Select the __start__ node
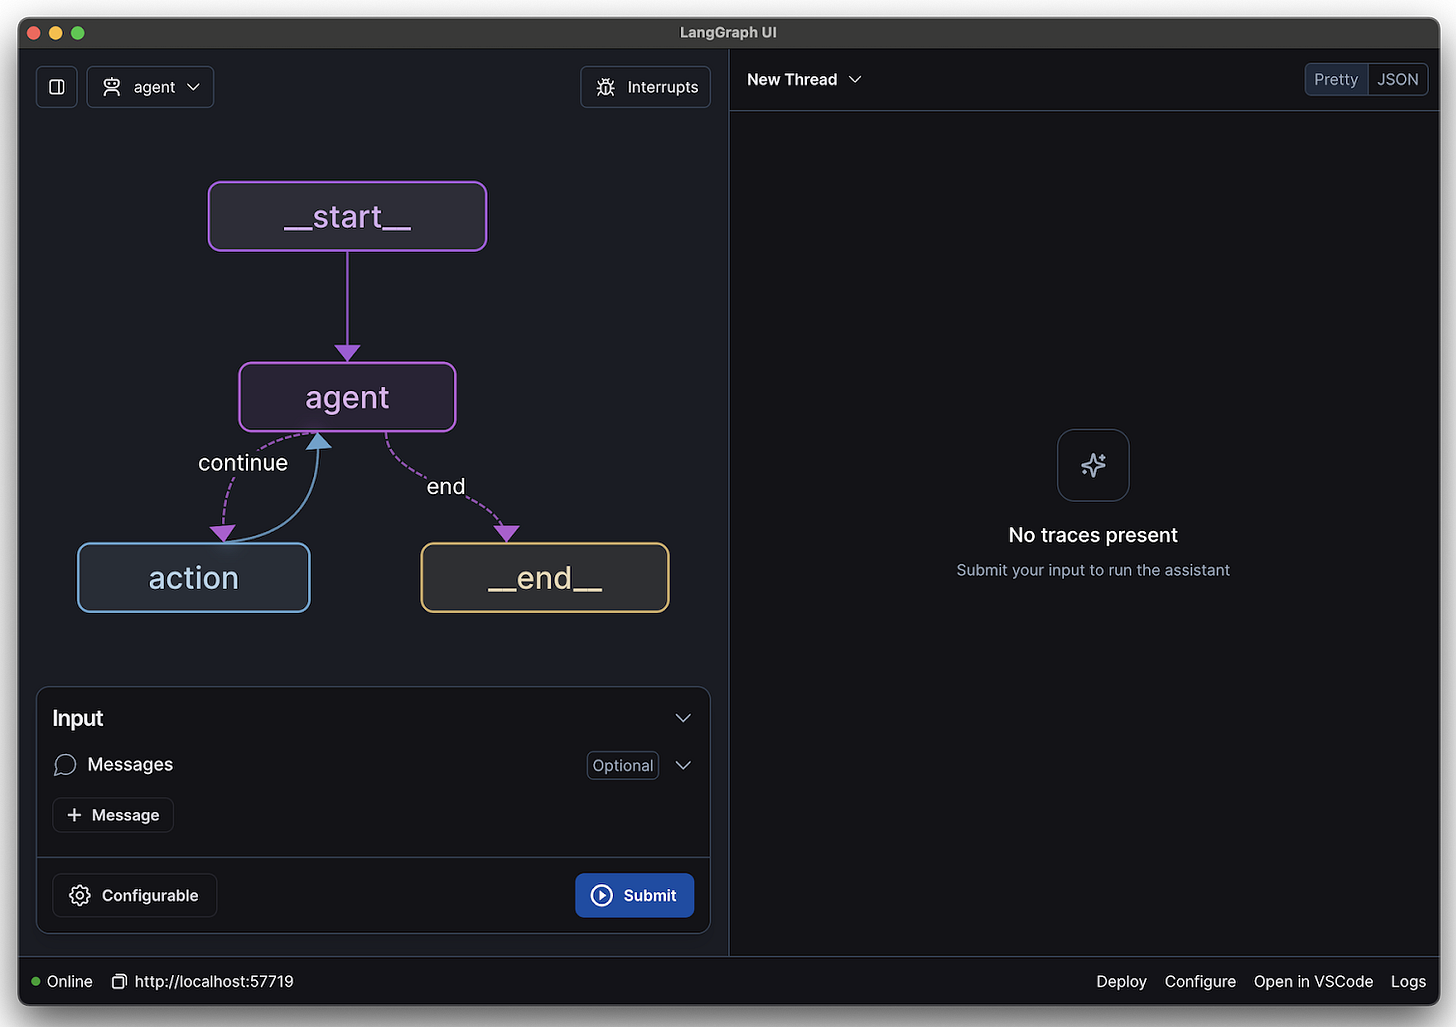Screen dimensions: 1456x1027 (347, 216)
